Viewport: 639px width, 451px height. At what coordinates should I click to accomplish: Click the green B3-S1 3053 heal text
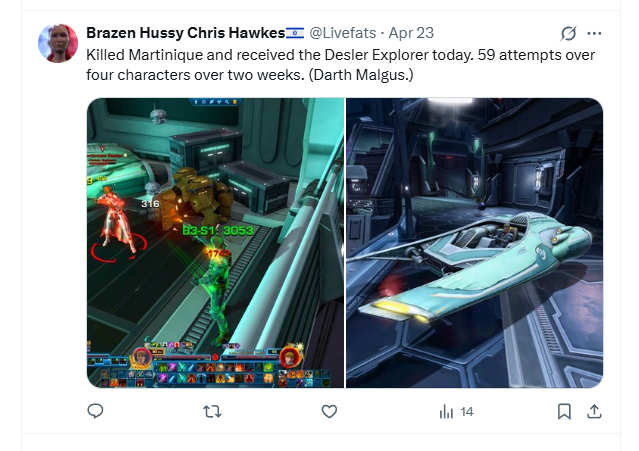(218, 231)
